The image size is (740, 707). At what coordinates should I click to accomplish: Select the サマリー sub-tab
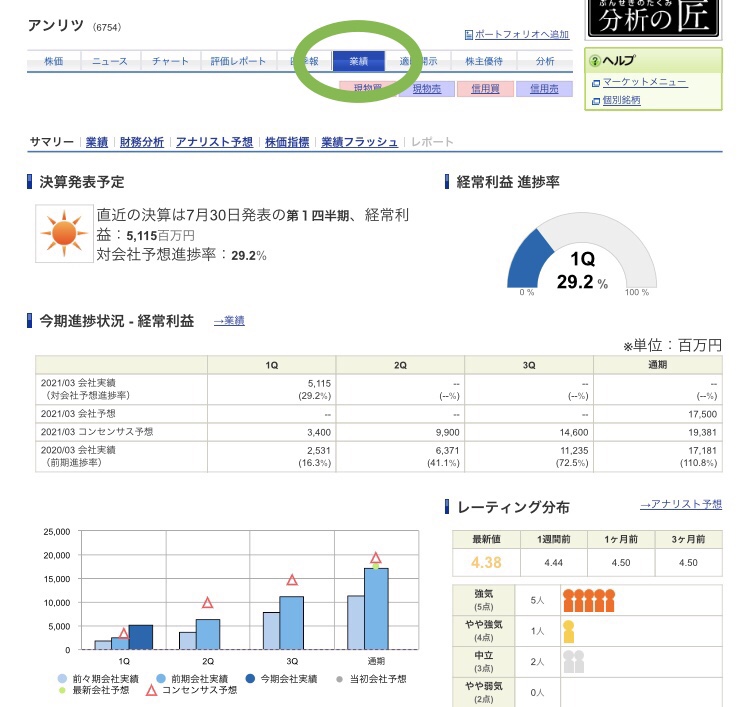(51, 142)
